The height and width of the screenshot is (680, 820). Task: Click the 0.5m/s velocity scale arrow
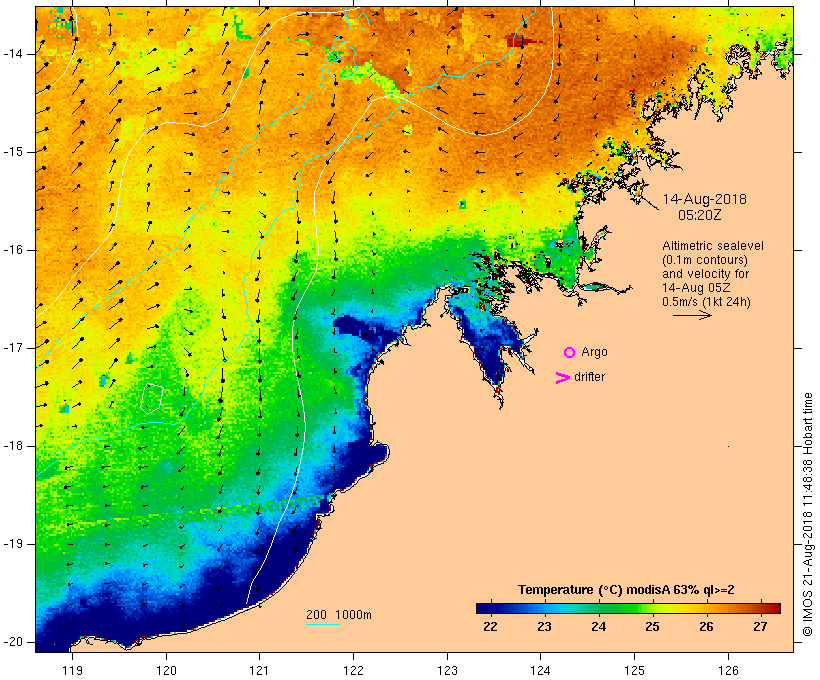tap(692, 315)
